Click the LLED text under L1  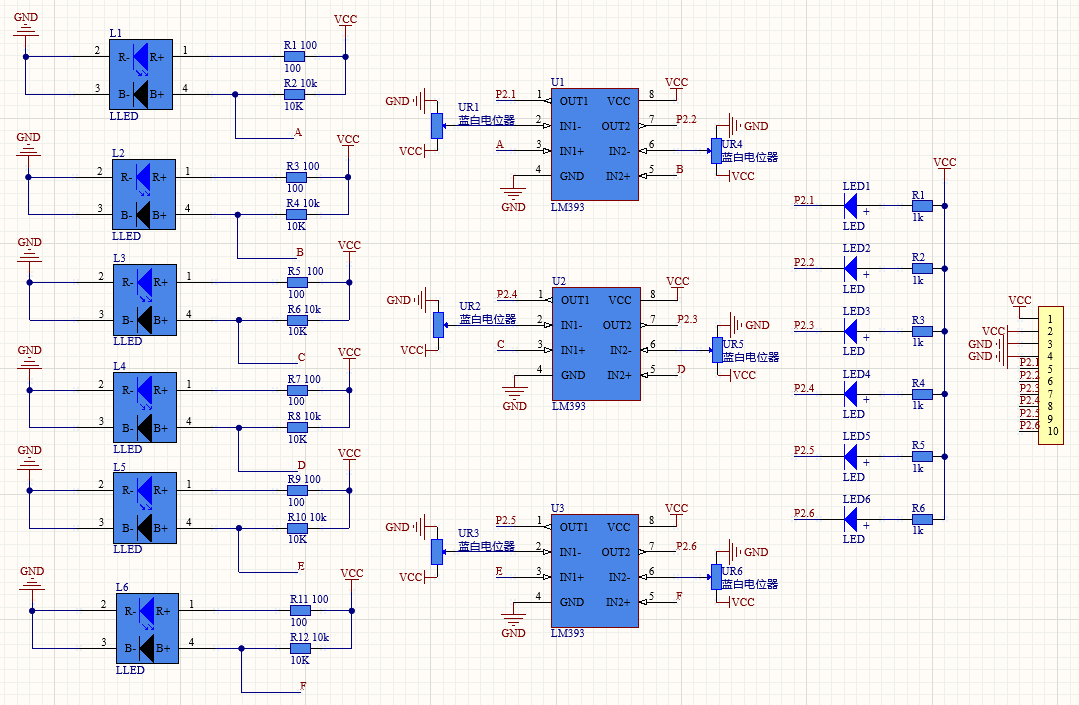tap(124, 116)
